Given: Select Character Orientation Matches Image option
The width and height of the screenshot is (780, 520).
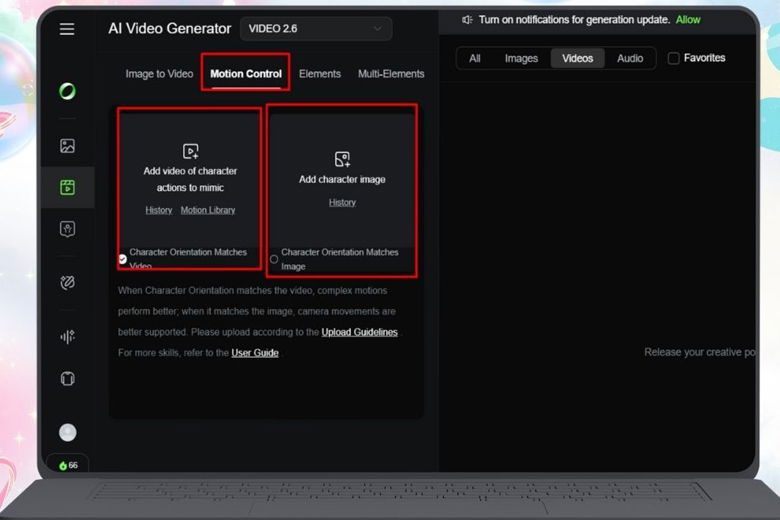Looking at the screenshot, I should click(x=274, y=259).
